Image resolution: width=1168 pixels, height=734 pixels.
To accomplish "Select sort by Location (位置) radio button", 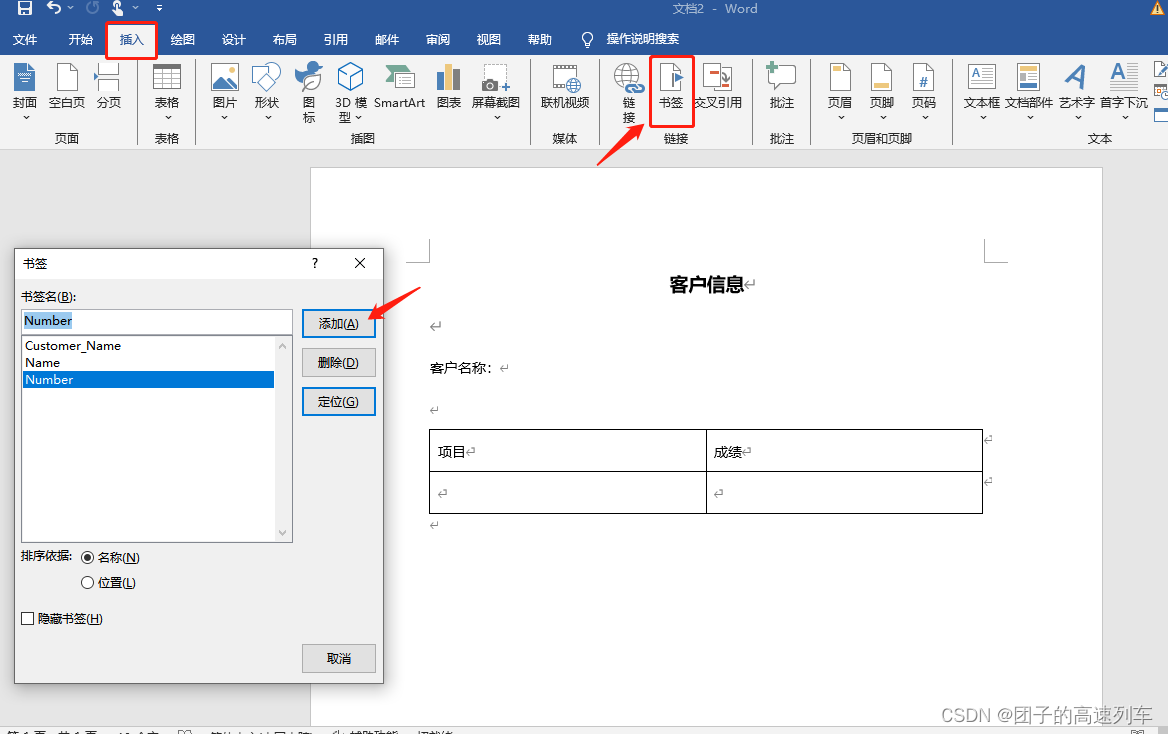I will [87, 583].
